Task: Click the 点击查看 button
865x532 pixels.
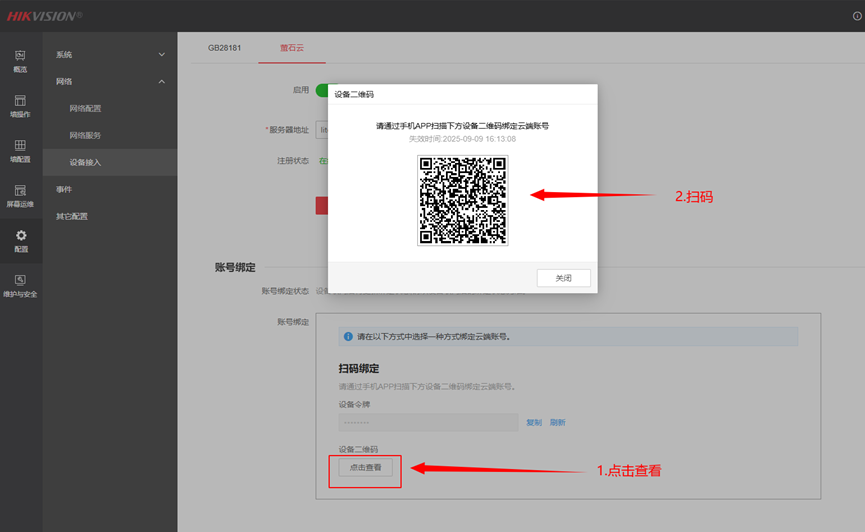Action: pyautogui.click(x=365, y=467)
